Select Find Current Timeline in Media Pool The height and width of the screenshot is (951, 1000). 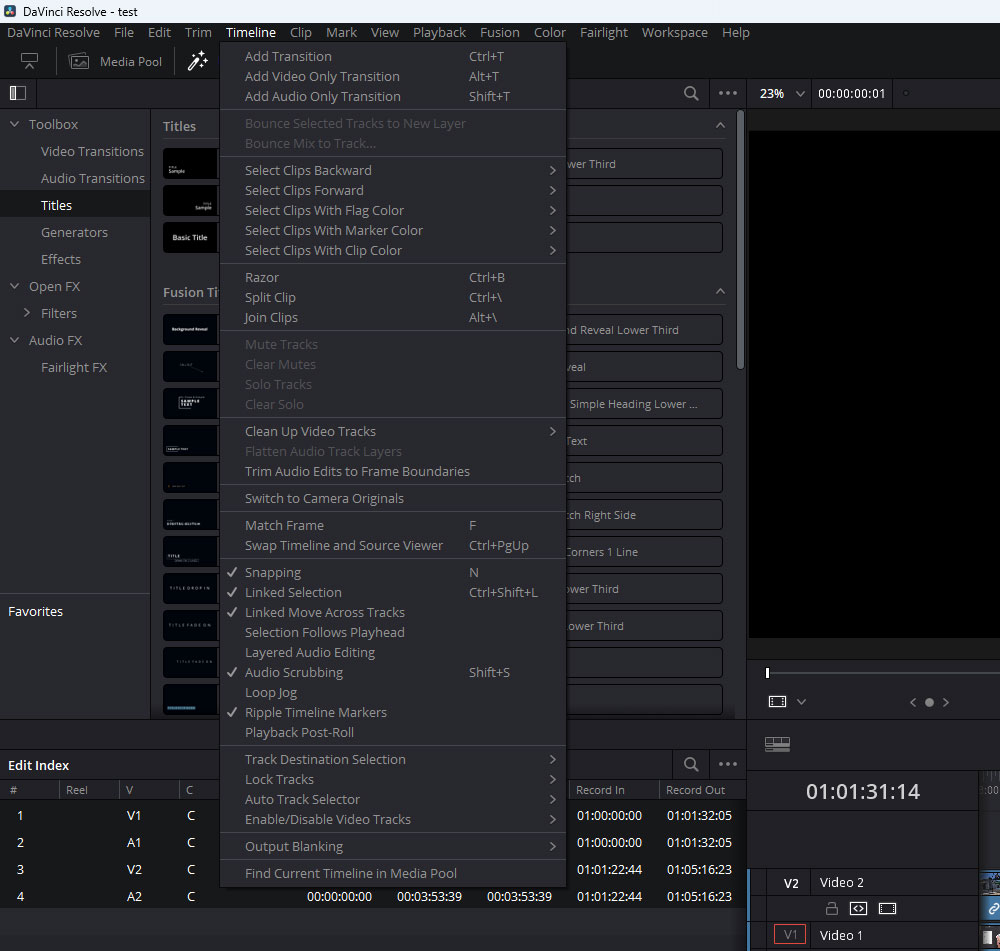392,873
